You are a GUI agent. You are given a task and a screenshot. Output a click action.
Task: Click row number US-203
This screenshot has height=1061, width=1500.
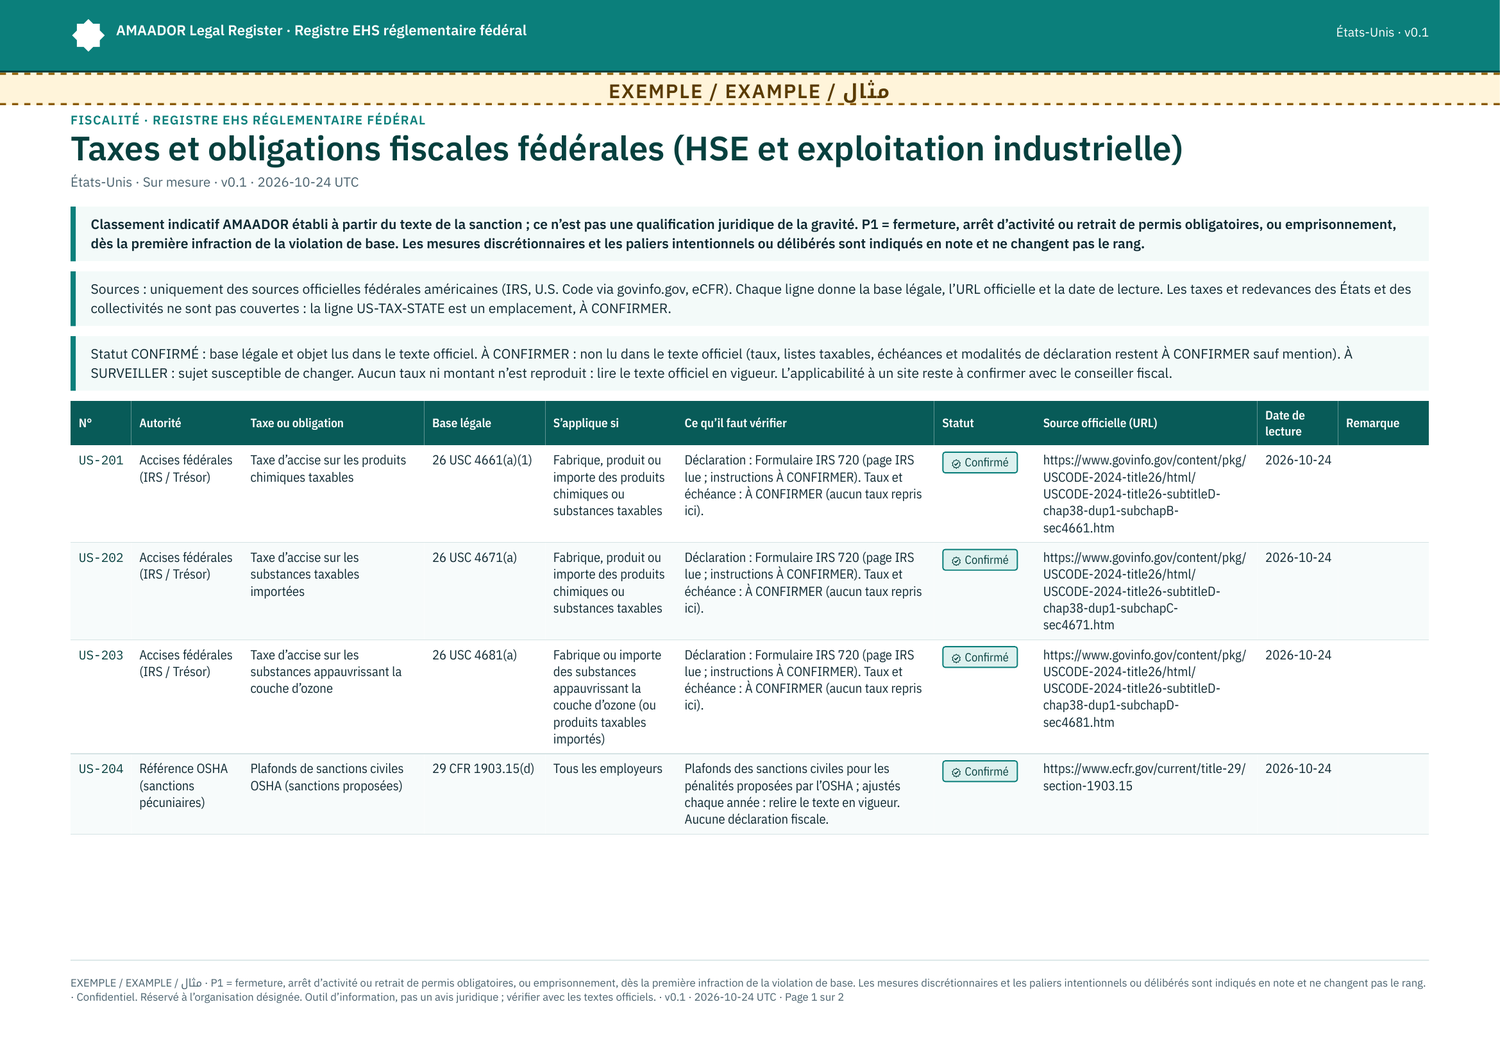click(x=101, y=656)
